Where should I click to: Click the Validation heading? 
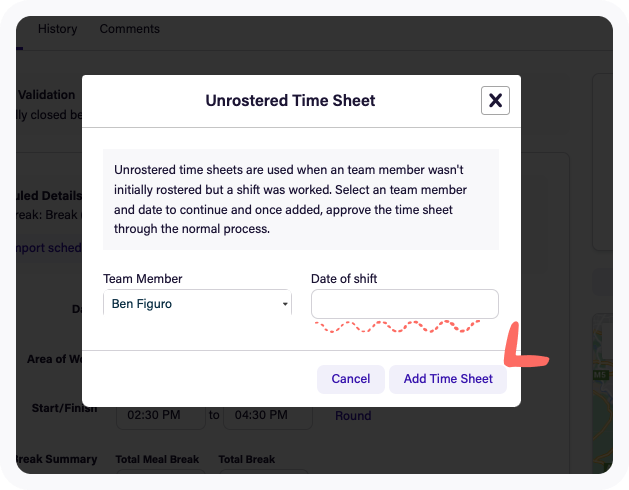pyautogui.click(x=47, y=95)
